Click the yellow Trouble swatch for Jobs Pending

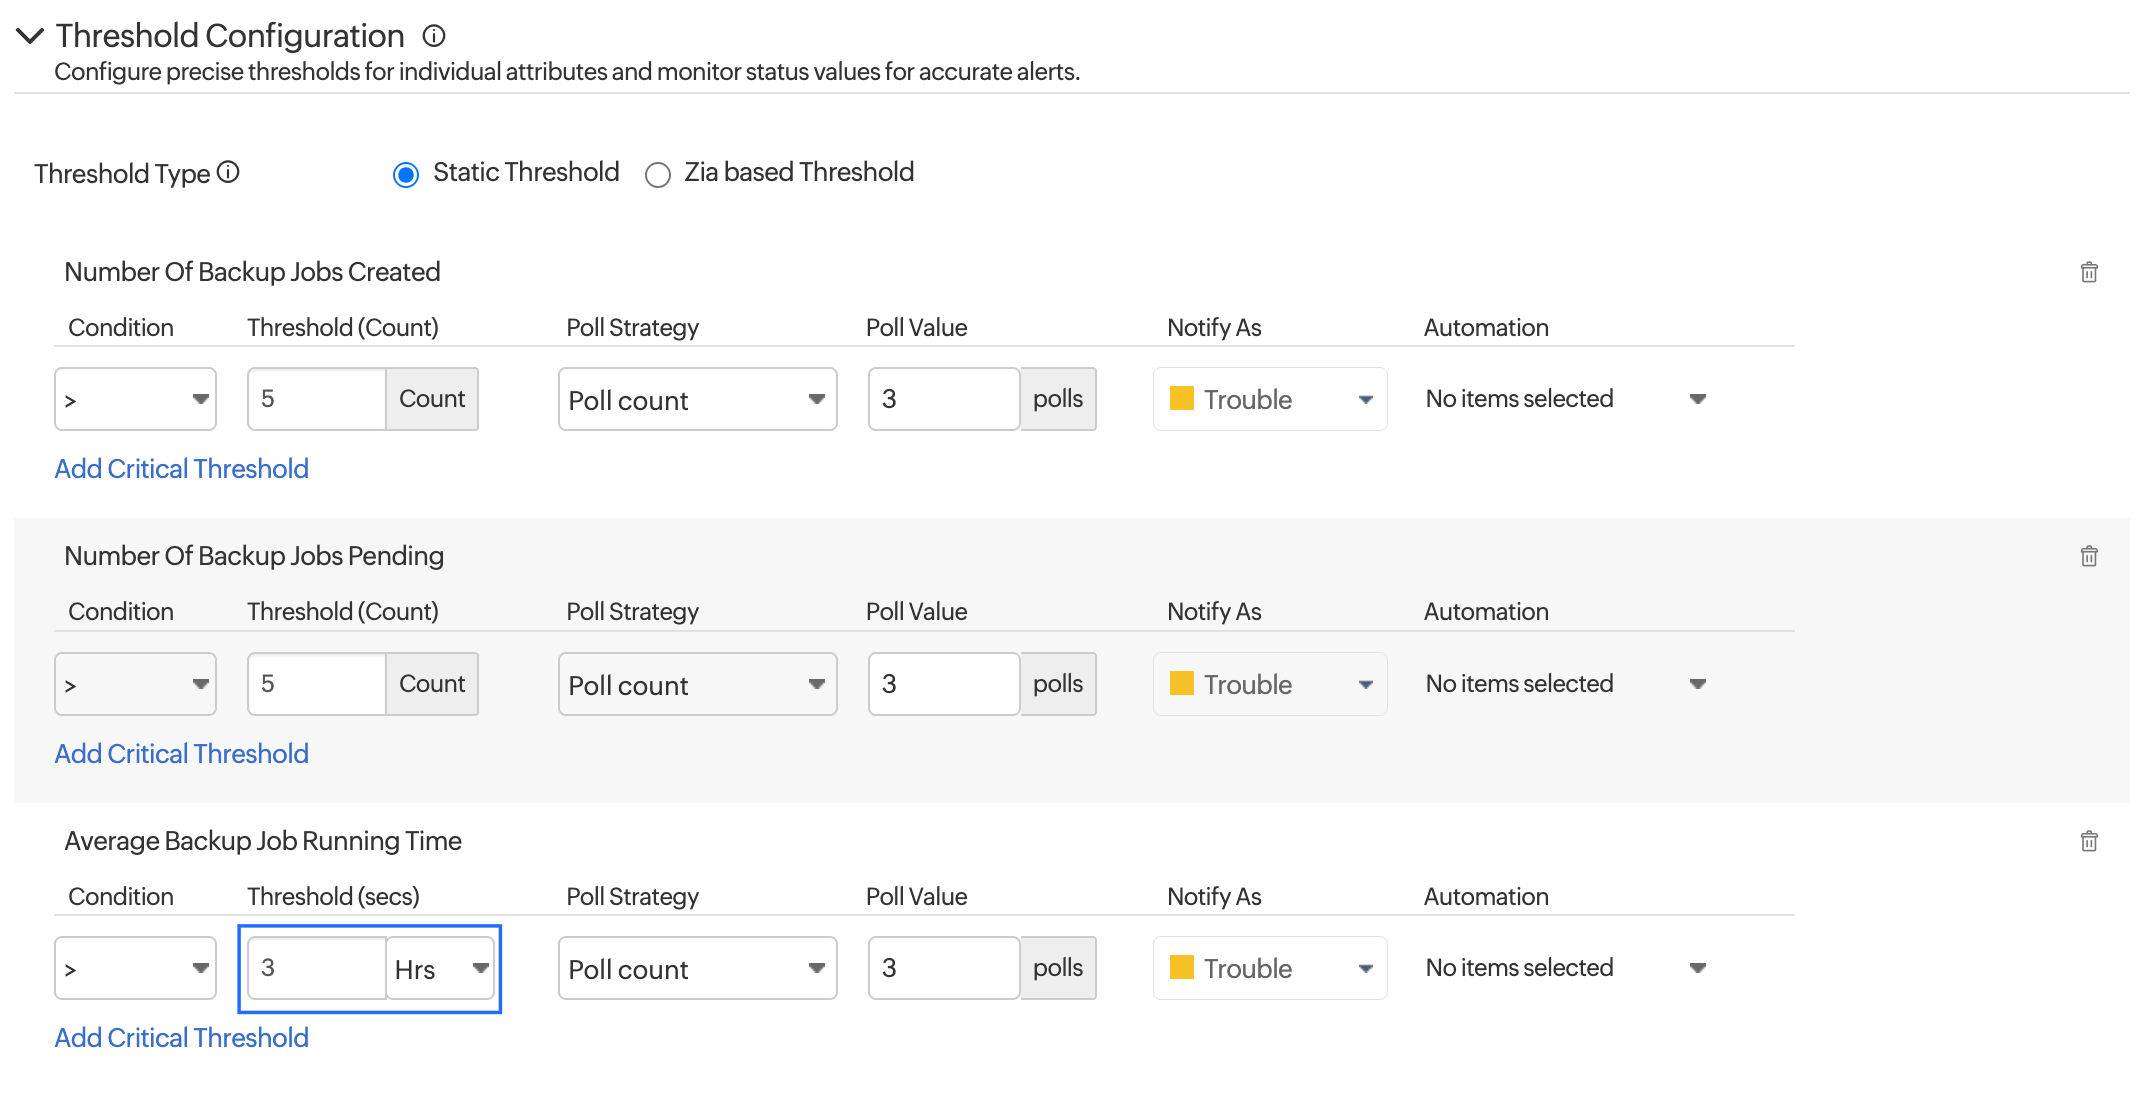1181,683
